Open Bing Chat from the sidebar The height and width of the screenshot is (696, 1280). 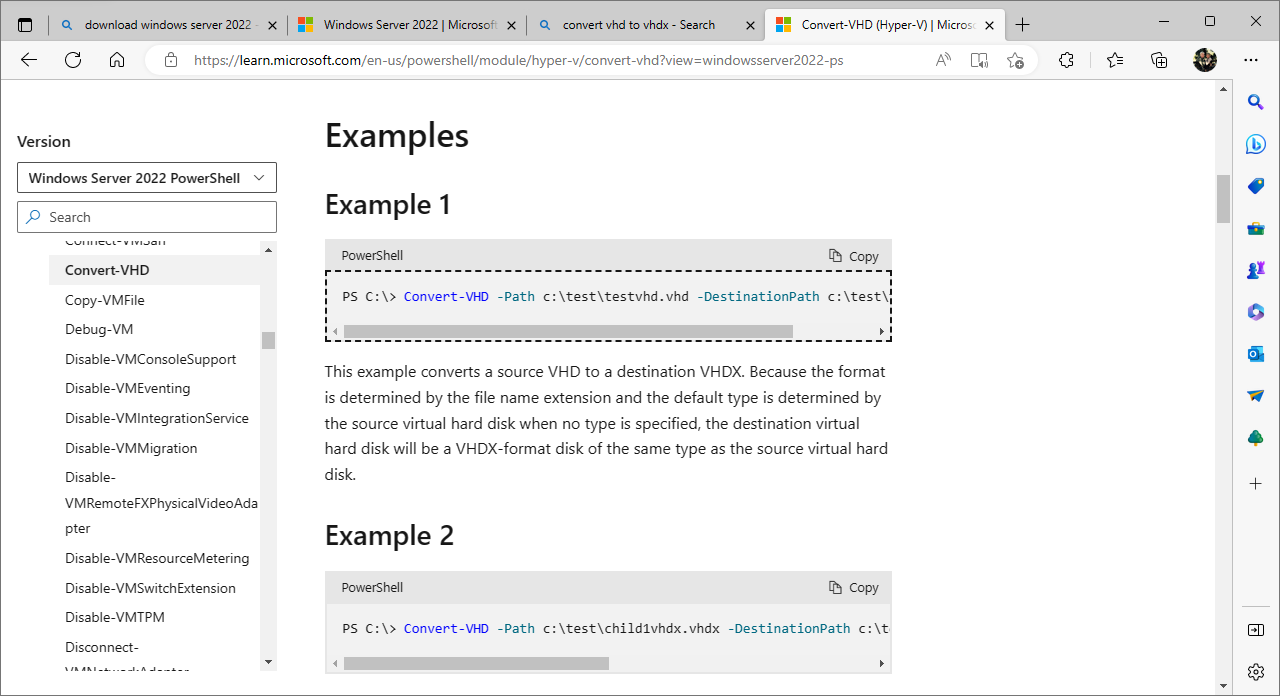1256,144
